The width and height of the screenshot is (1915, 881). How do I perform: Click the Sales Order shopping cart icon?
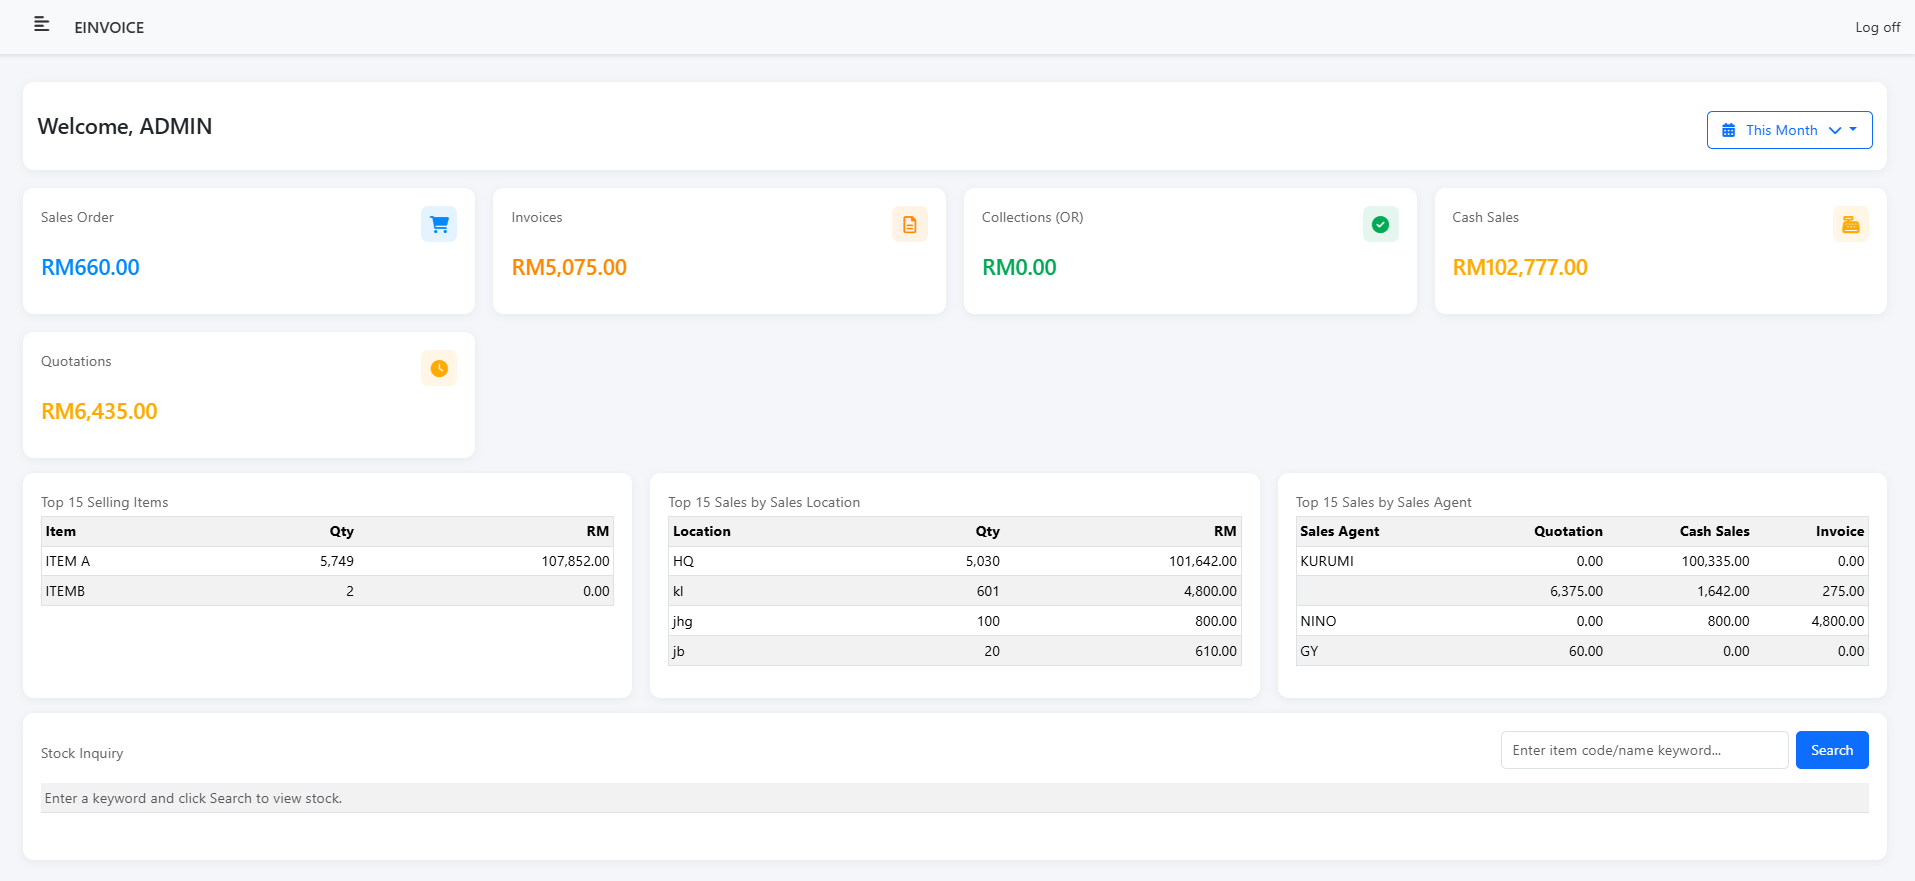tap(439, 224)
